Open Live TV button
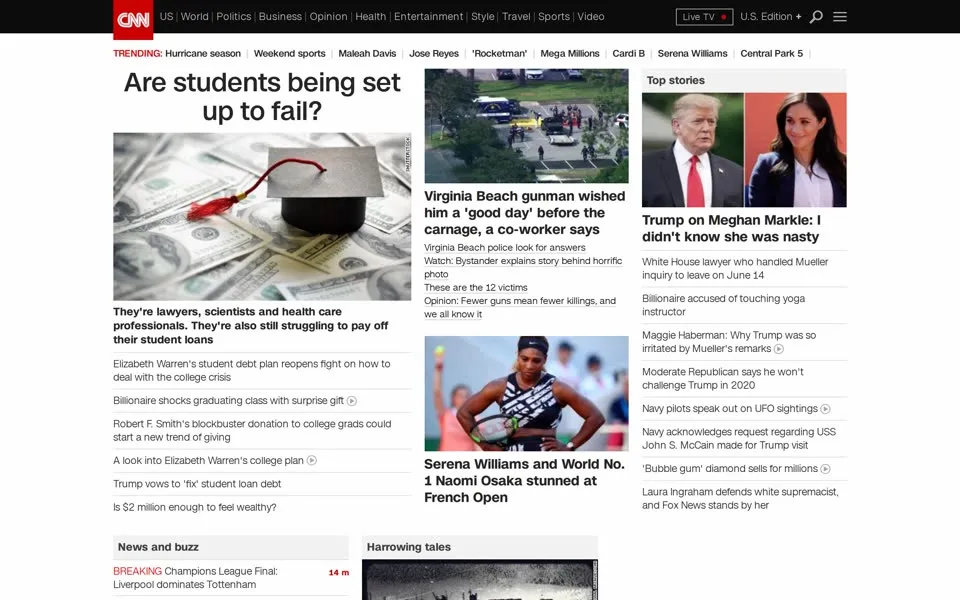The image size is (960, 600). pyautogui.click(x=704, y=17)
